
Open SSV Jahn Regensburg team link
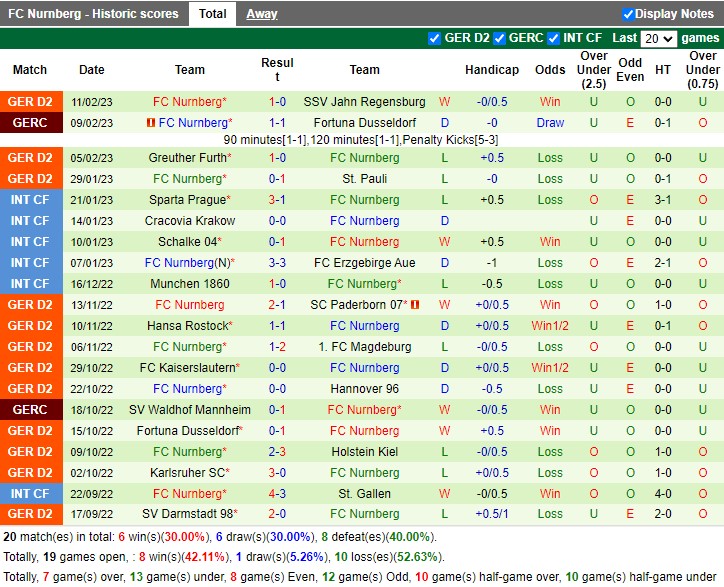[364, 102]
